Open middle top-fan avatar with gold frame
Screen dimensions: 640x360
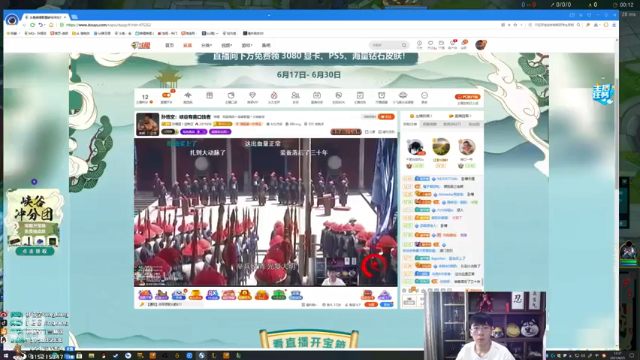(x=441, y=147)
